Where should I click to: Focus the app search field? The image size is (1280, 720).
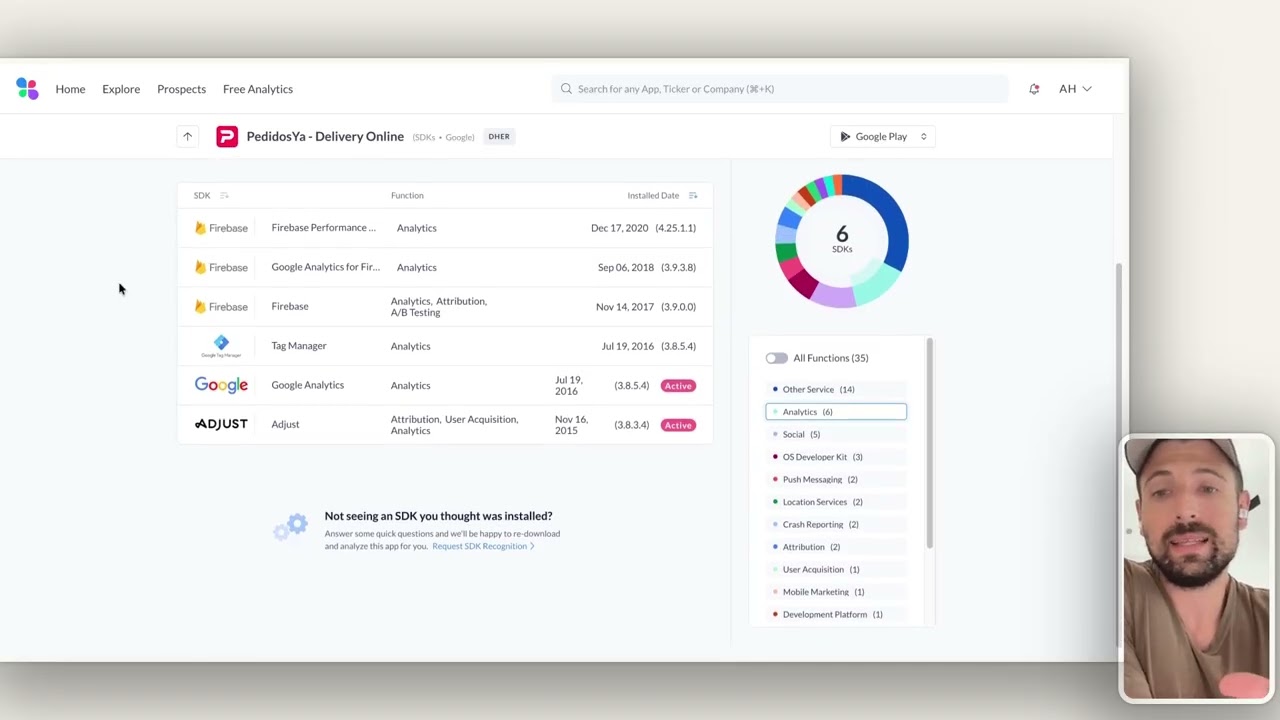(x=780, y=89)
